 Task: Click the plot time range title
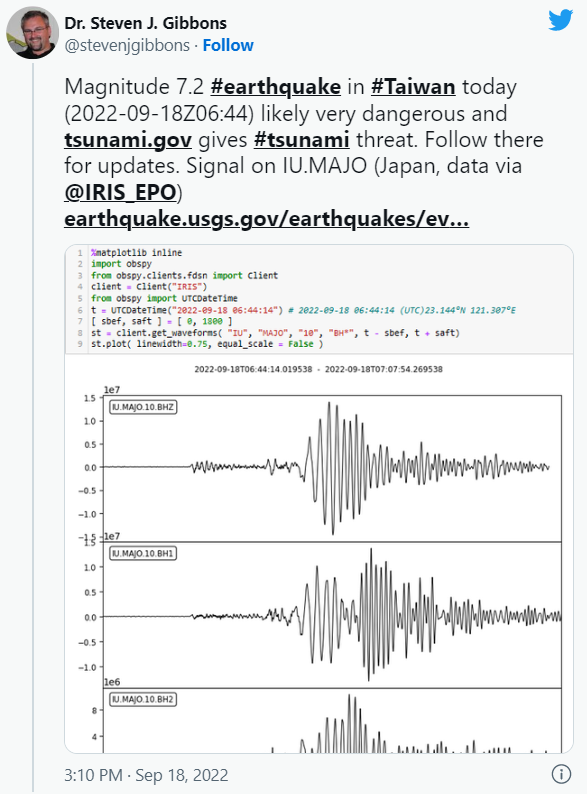[x=319, y=369]
